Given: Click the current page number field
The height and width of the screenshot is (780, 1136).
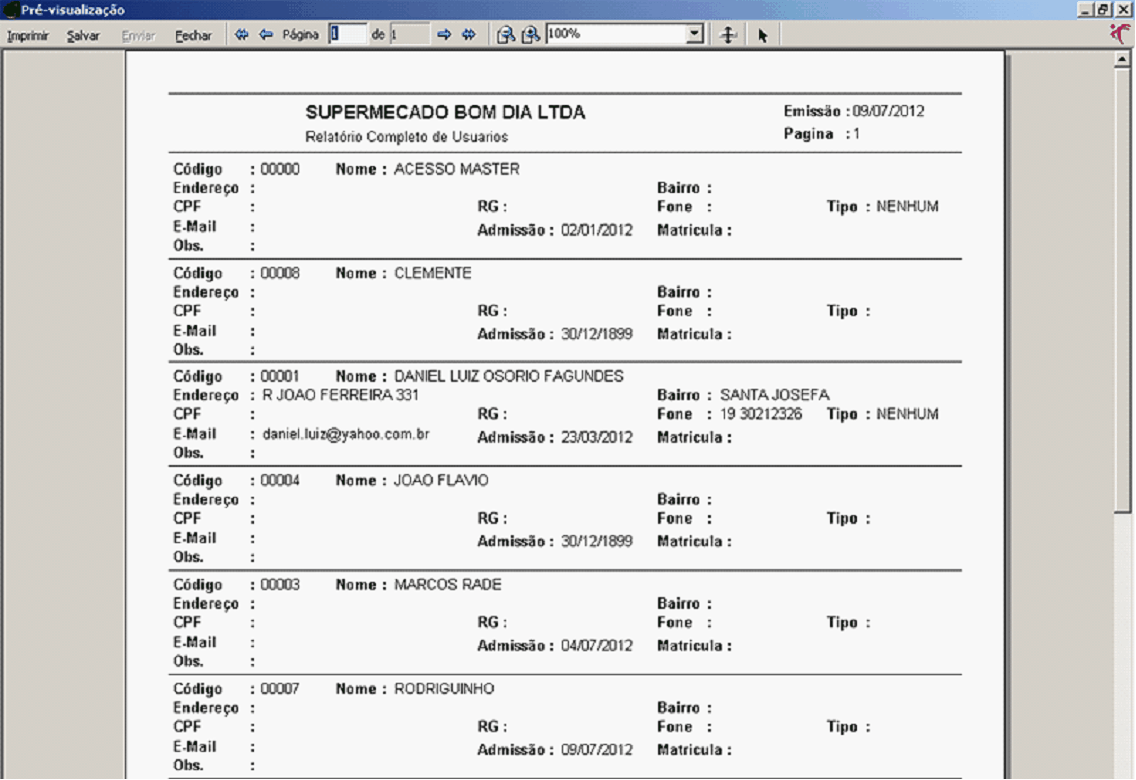Looking at the screenshot, I should coord(348,34).
